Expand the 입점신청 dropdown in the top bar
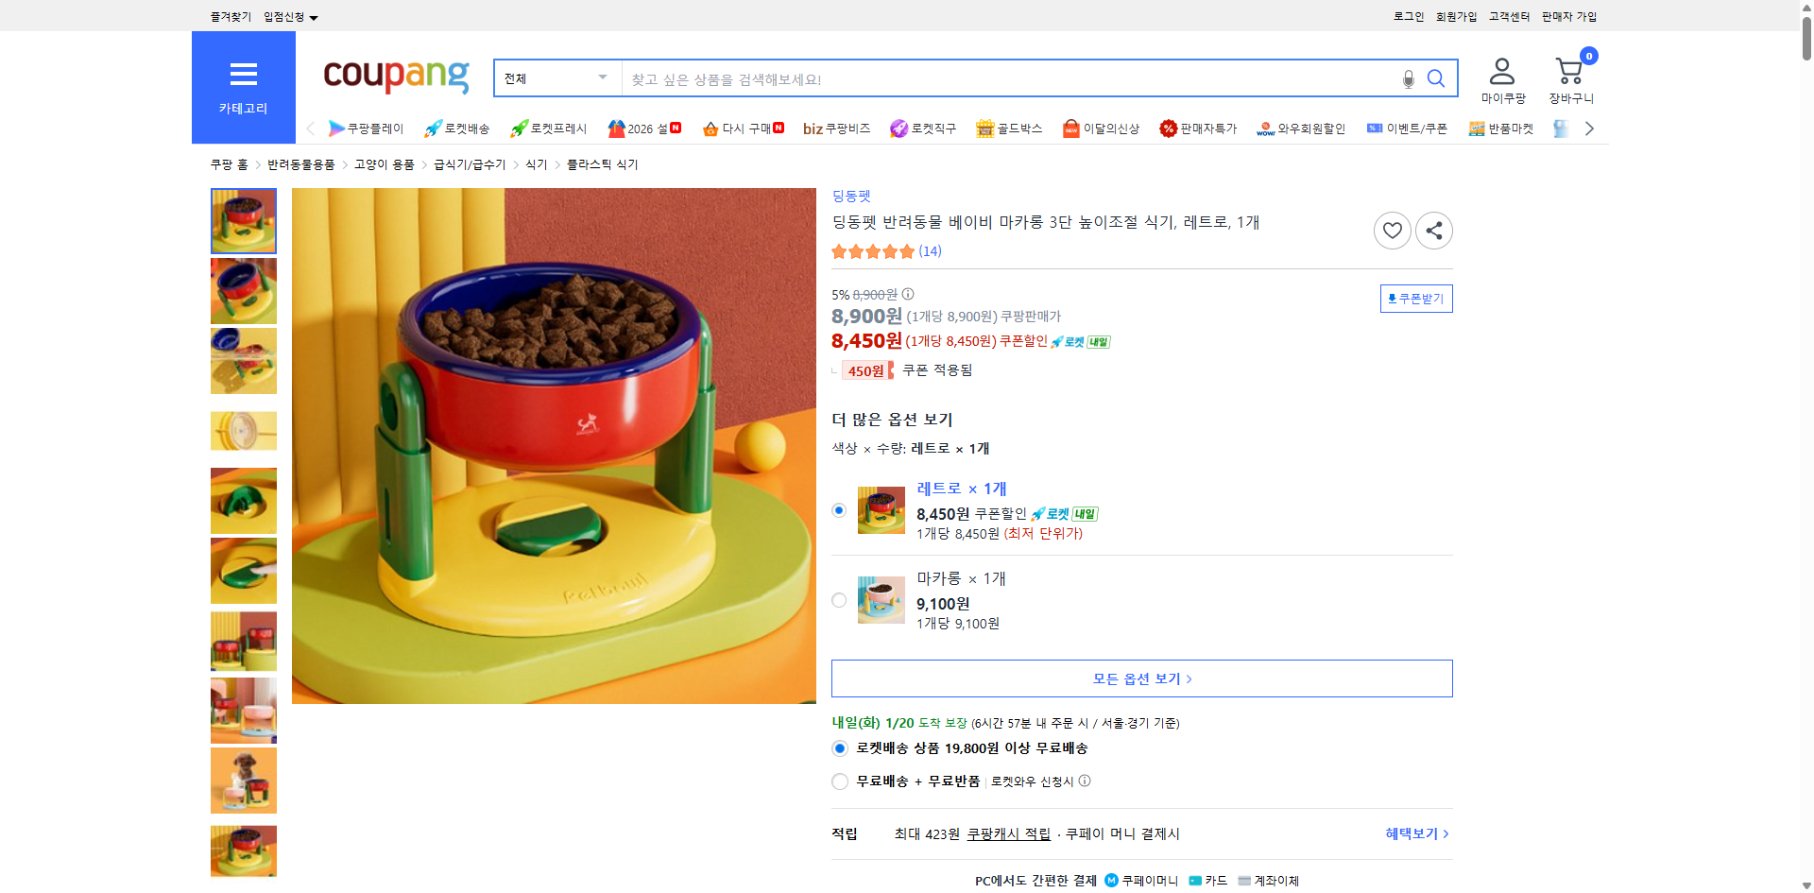 pyautogui.click(x=287, y=16)
